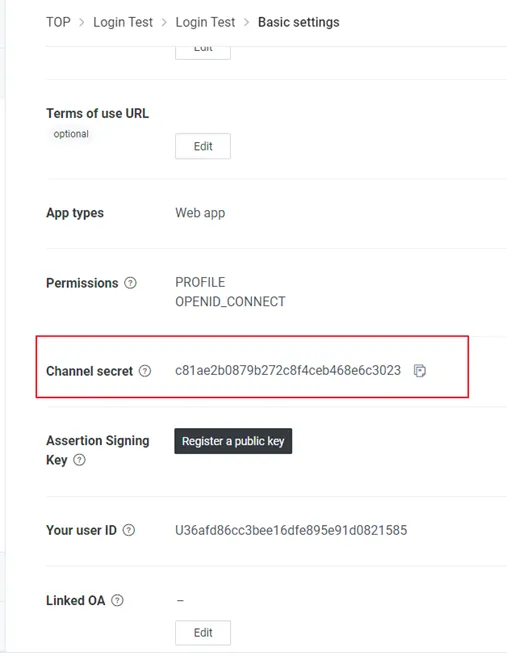Screen dimensions: 507x656
Task: Click the chevron between the Login Test breadcrumbs
Action: pyautogui.click(x=164, y=22)
